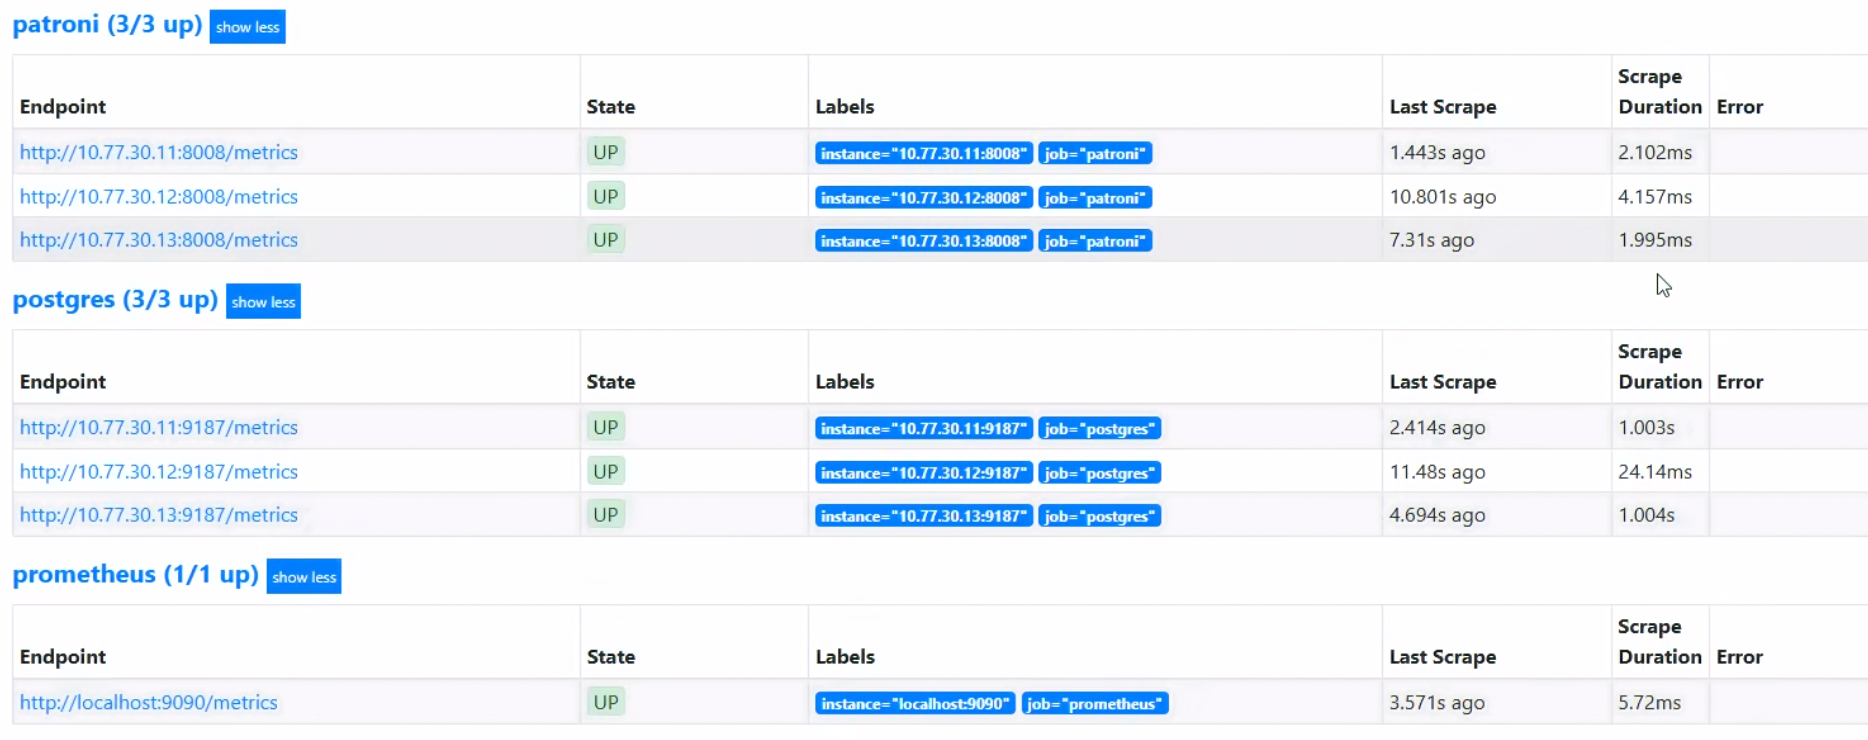The height and width of the screenshot is (740, 1868).
Task: Select the "3.571s ago" last scrape value
Action: 1437,703
